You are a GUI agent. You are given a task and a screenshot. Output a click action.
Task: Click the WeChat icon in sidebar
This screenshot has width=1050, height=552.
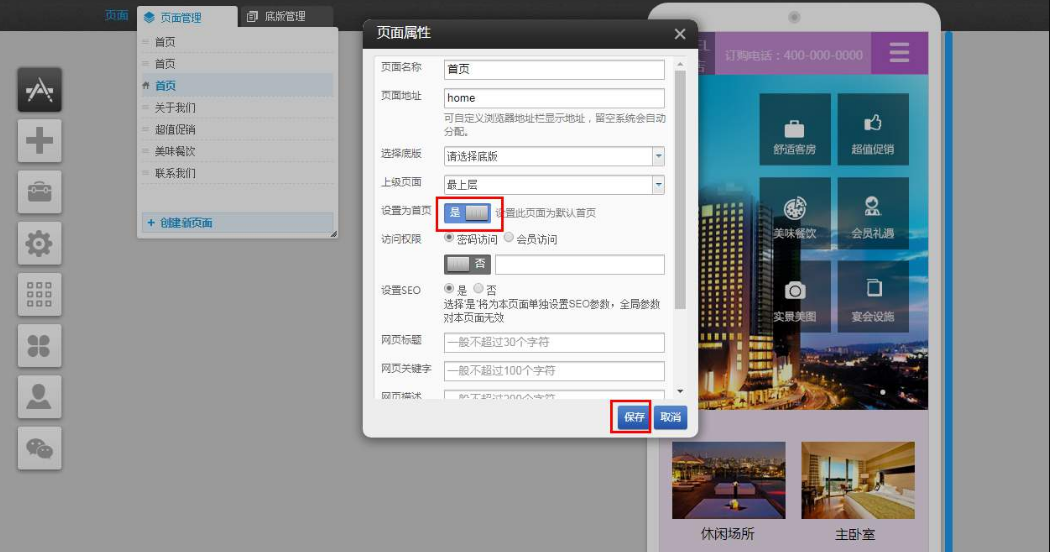click(x=40, y=448)
